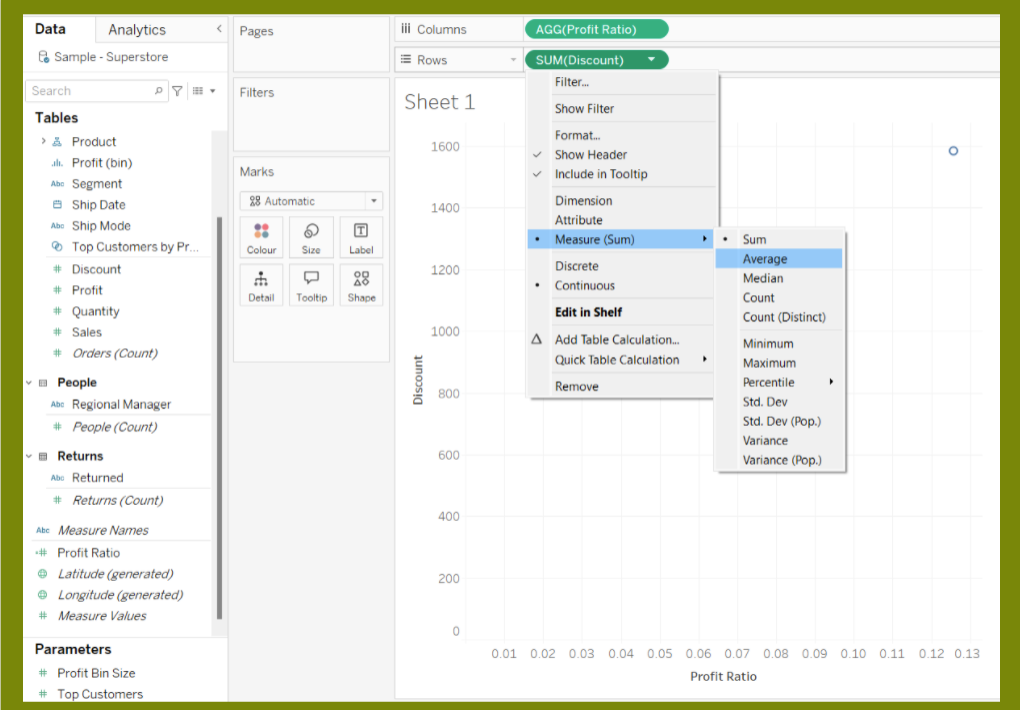The height and width of the screenshot is (710, 1020).
Task: Click the Profit Ratio calculated field icon
Action: pos(42,553)
